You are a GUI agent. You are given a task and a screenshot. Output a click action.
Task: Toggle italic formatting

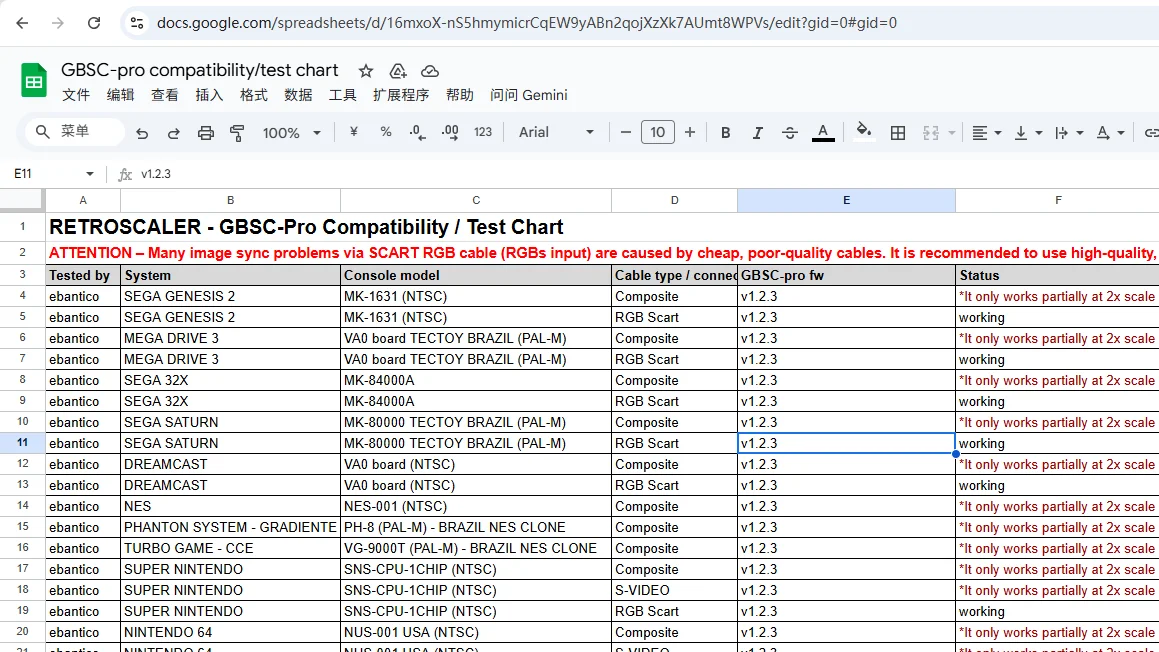click(757, 133)
